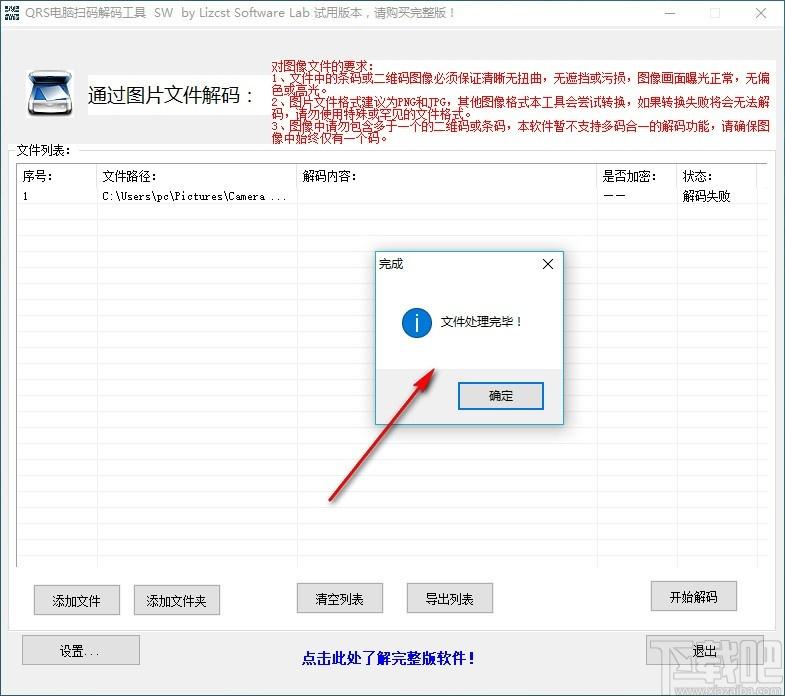Open the 点击此处了解完整版软件 link
The width and height of the screenshot is (785, 696).
tap(388, 658)
